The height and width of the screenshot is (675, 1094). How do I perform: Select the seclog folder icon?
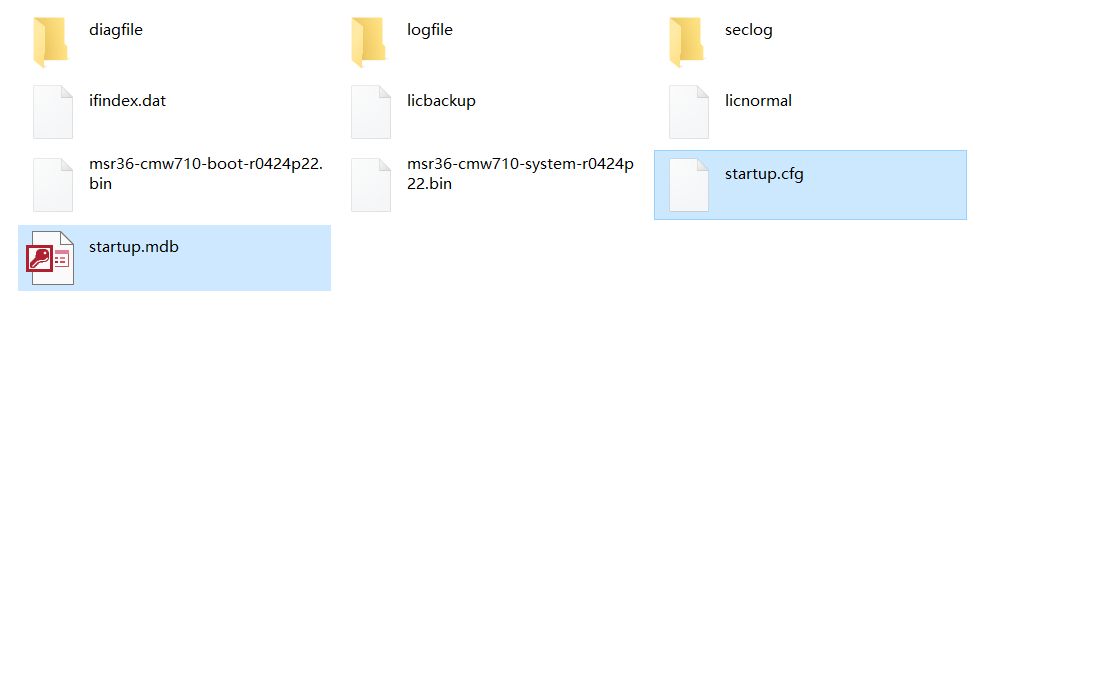[687, 42]
